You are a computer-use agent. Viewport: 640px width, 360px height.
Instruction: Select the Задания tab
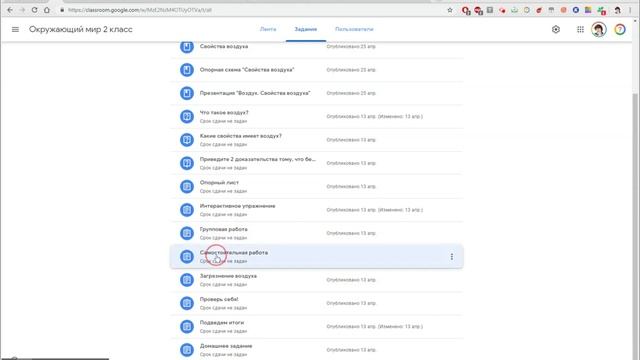306,29
